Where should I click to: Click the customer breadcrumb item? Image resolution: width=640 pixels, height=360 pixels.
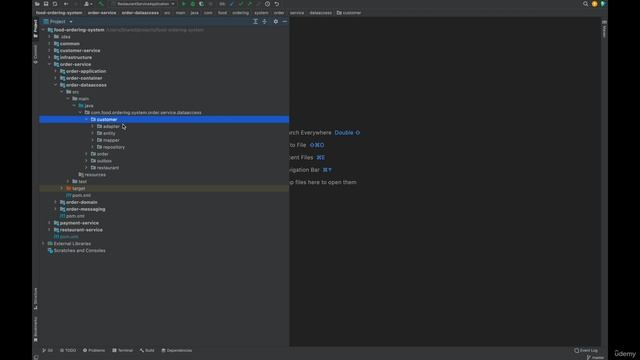pyautogui.click(x=349, y=13)
